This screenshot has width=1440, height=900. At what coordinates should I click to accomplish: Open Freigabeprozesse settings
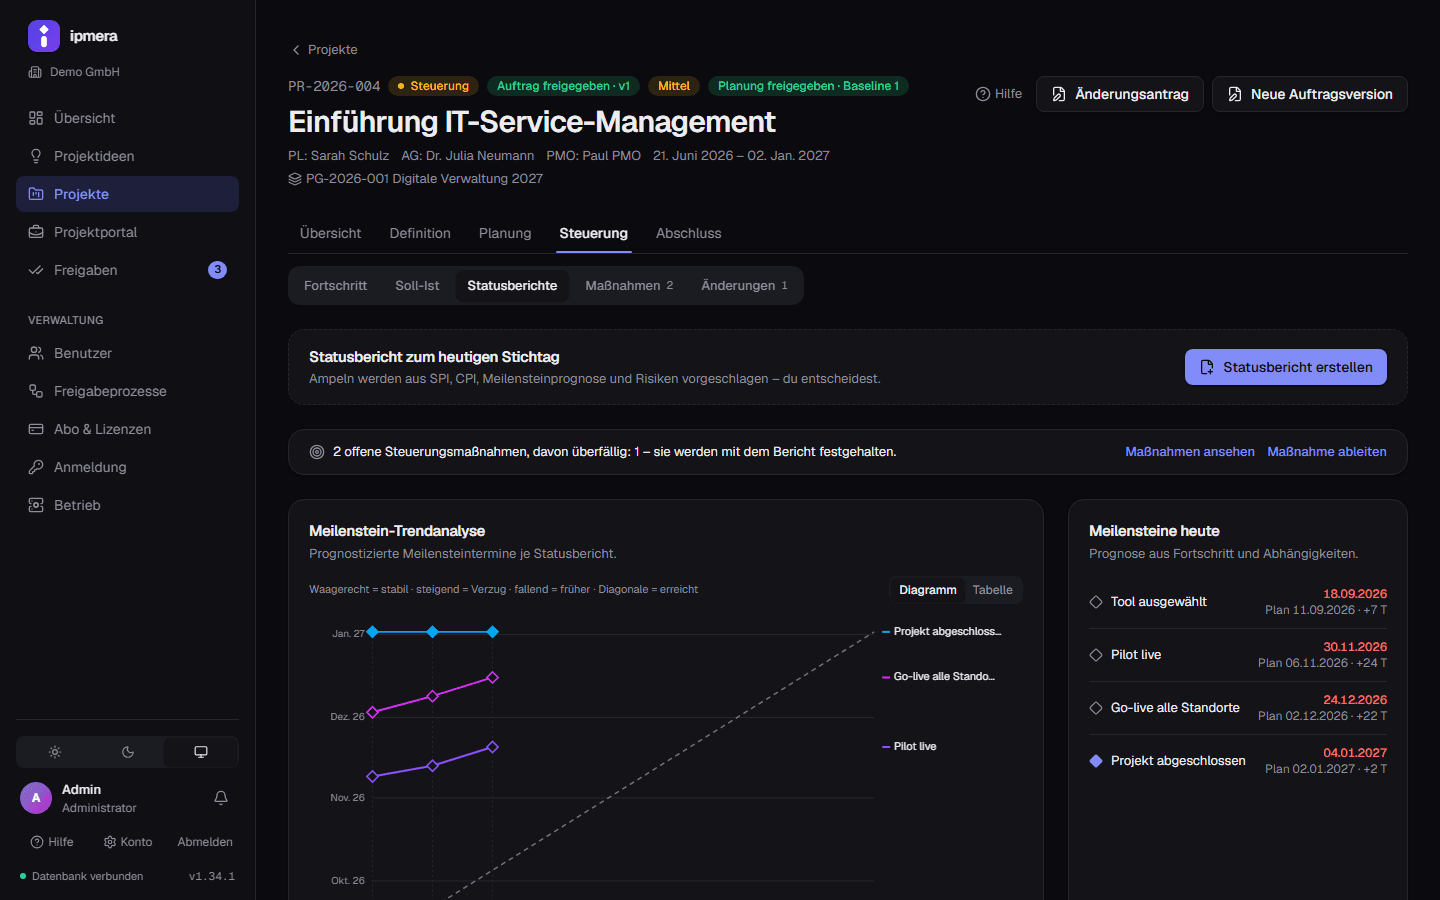pos(127,391)
